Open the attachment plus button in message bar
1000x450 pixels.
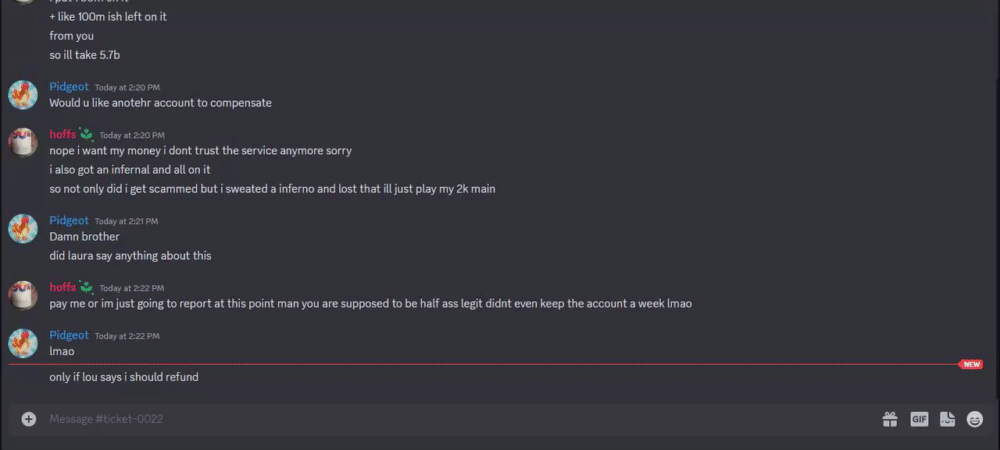click(28, 419)
